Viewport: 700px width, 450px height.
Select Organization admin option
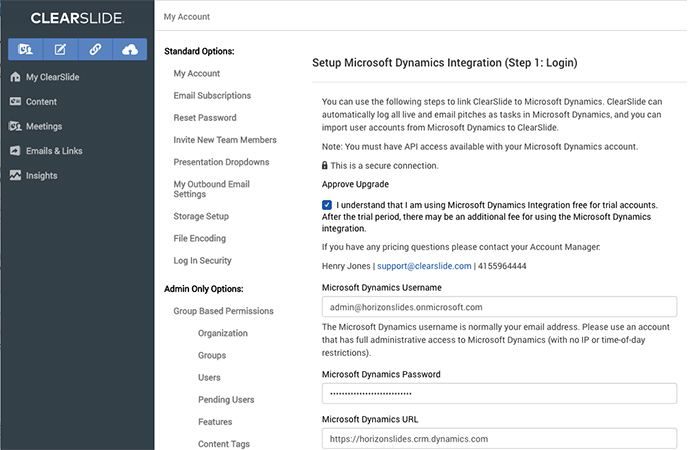tap(223, 333)
